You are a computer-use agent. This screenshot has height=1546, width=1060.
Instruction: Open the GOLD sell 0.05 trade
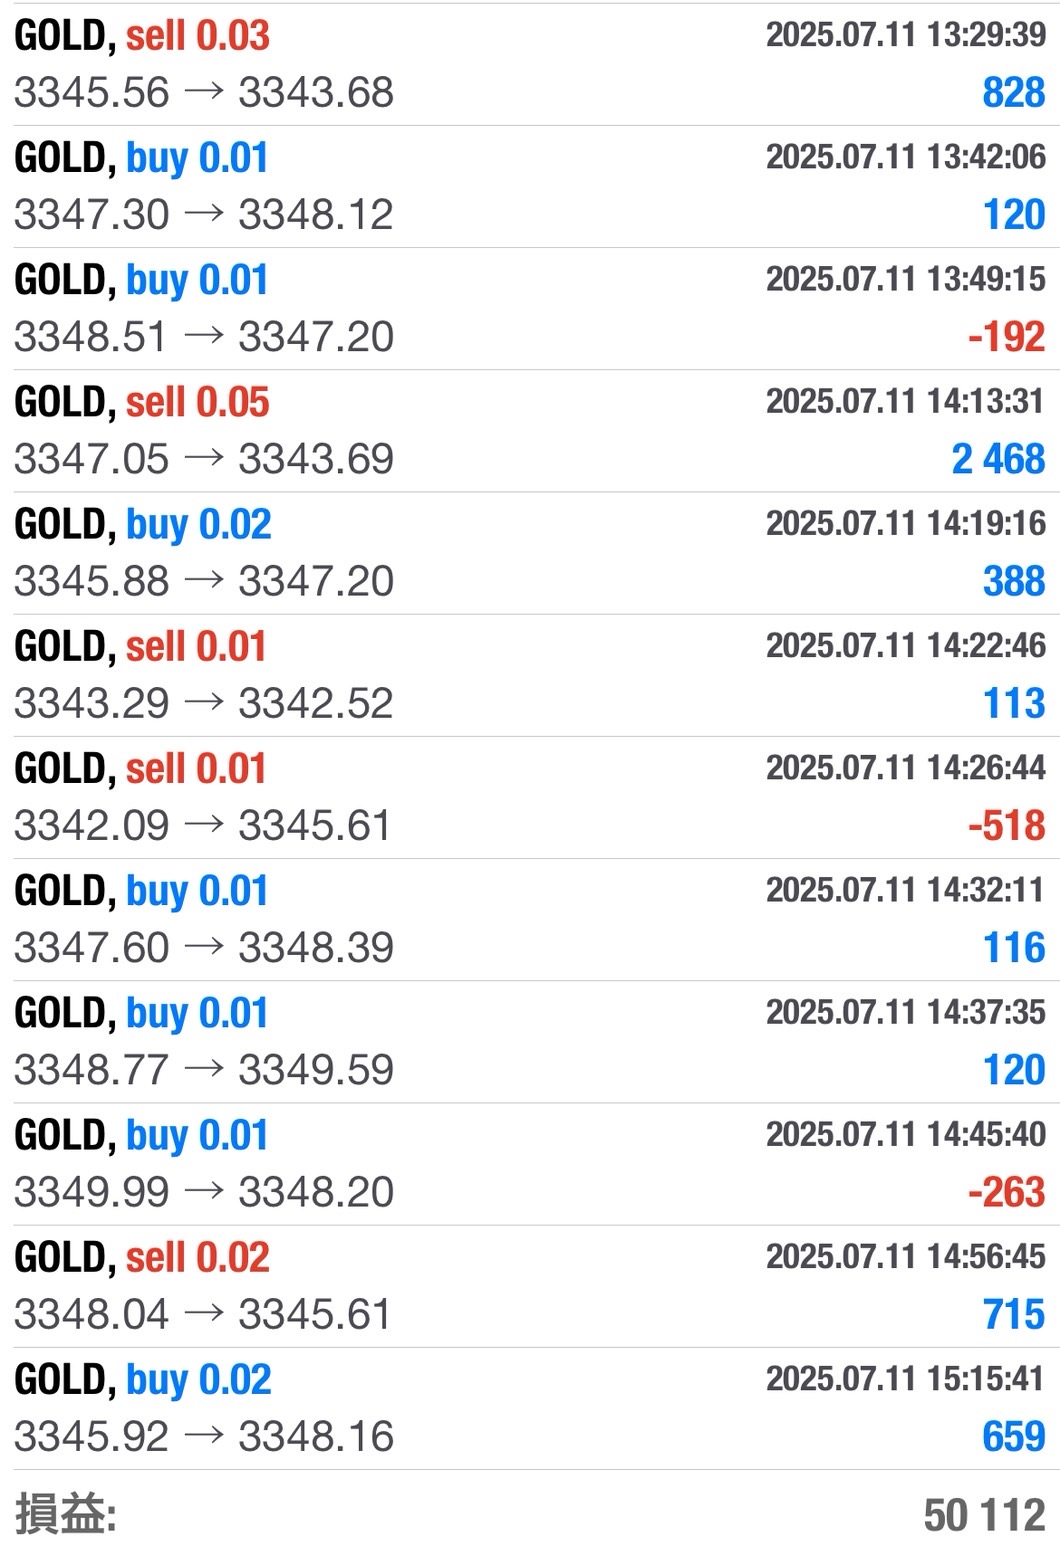point(530,431)
